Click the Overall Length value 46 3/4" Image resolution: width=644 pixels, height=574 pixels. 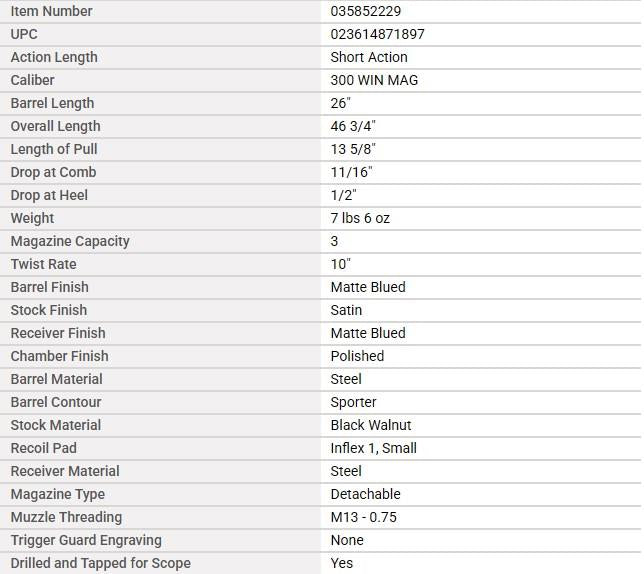[353, 126]
